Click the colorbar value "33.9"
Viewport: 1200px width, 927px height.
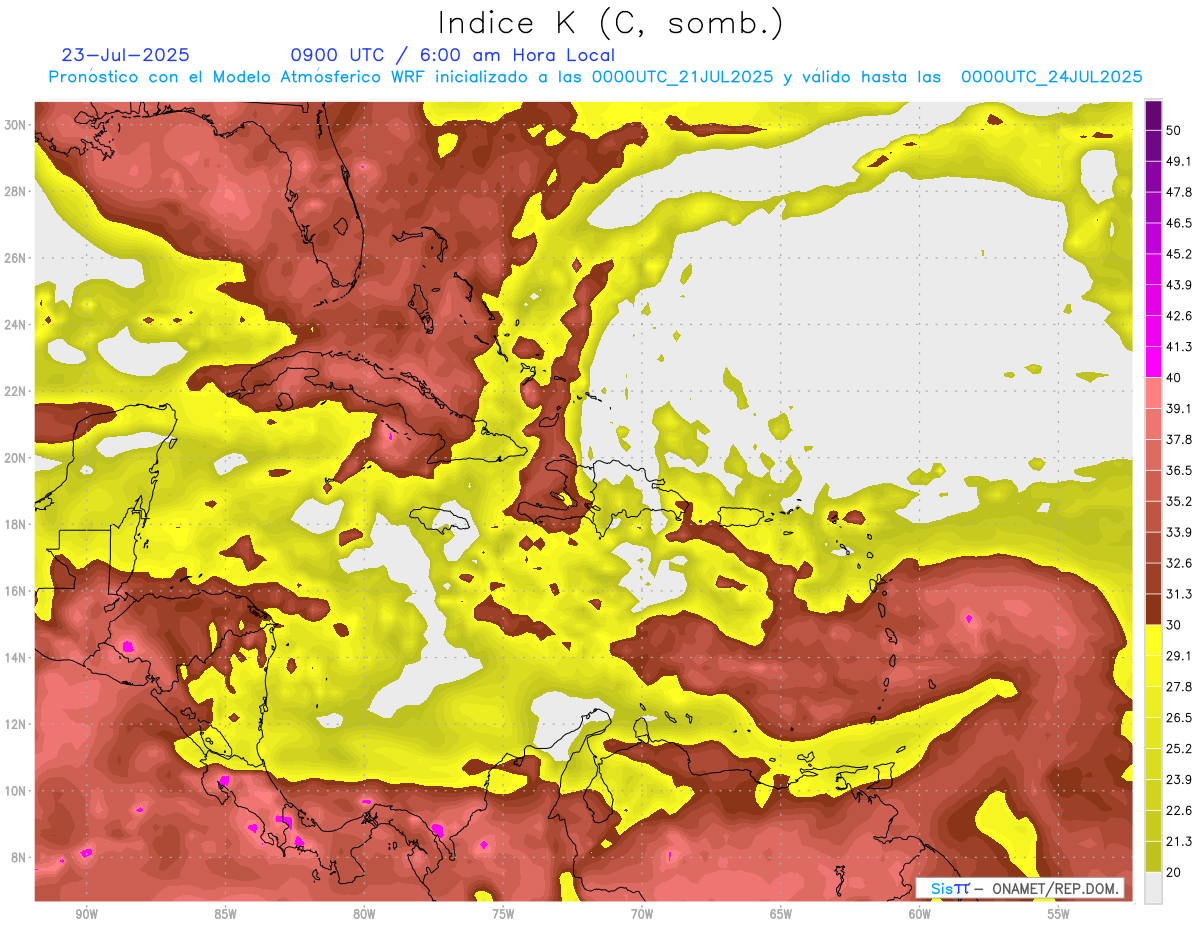click(x=1179, y=532)
